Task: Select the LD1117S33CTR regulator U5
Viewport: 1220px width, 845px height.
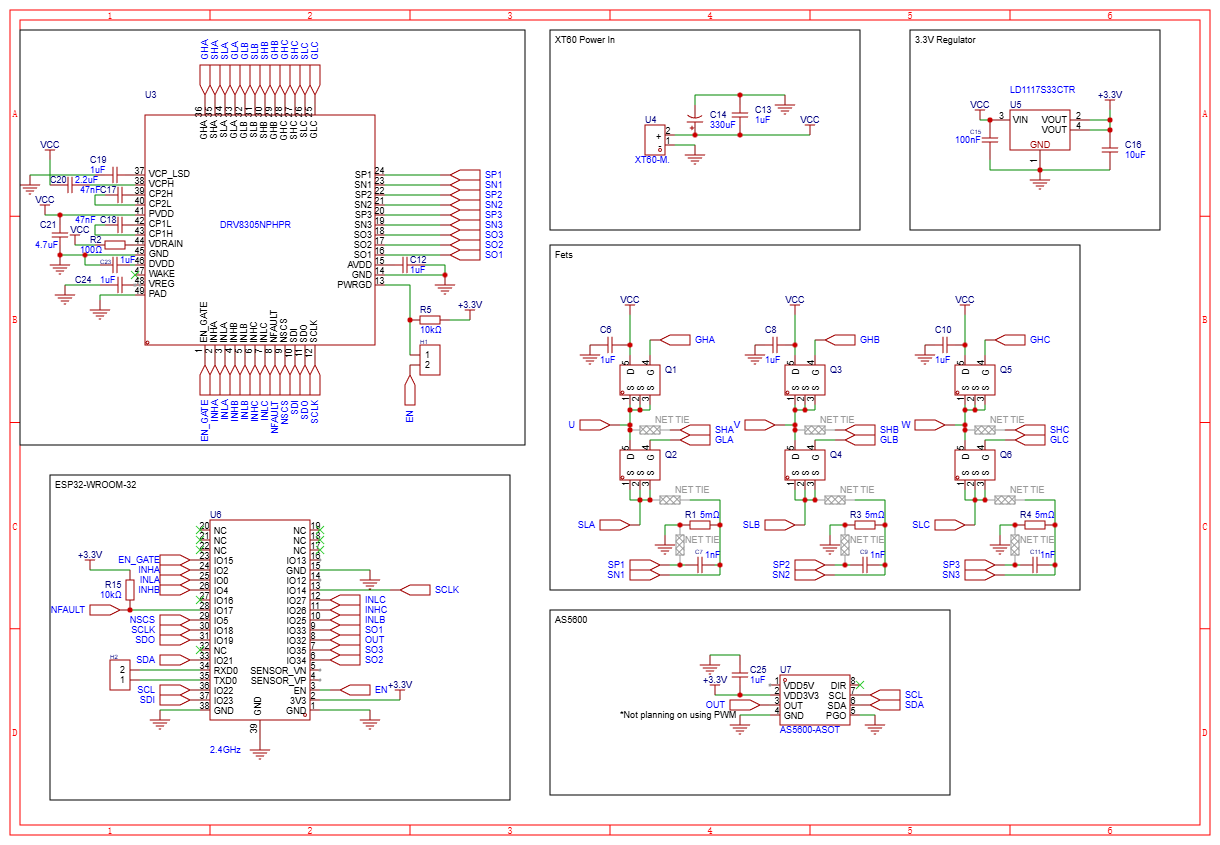Action: click(1039, 131)
